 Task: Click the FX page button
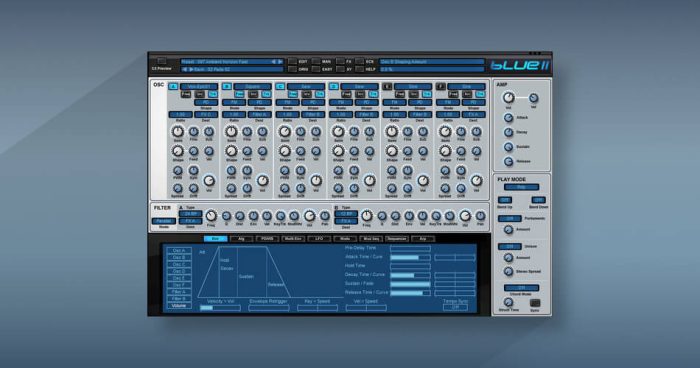tap(341, 62)
